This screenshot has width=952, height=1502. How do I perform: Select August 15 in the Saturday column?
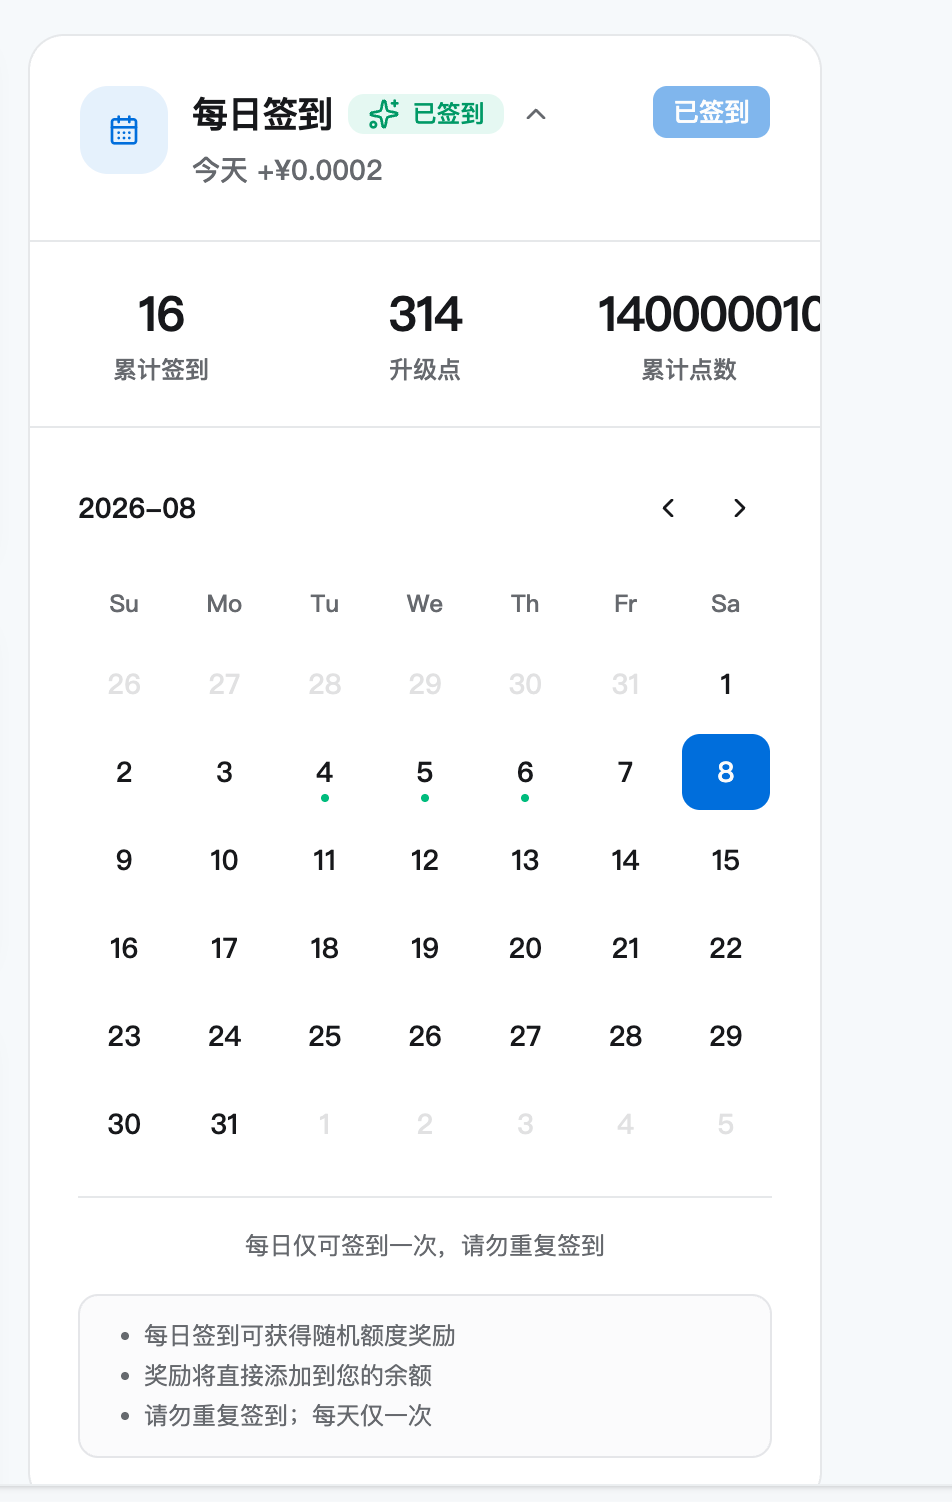pos(726,860)
